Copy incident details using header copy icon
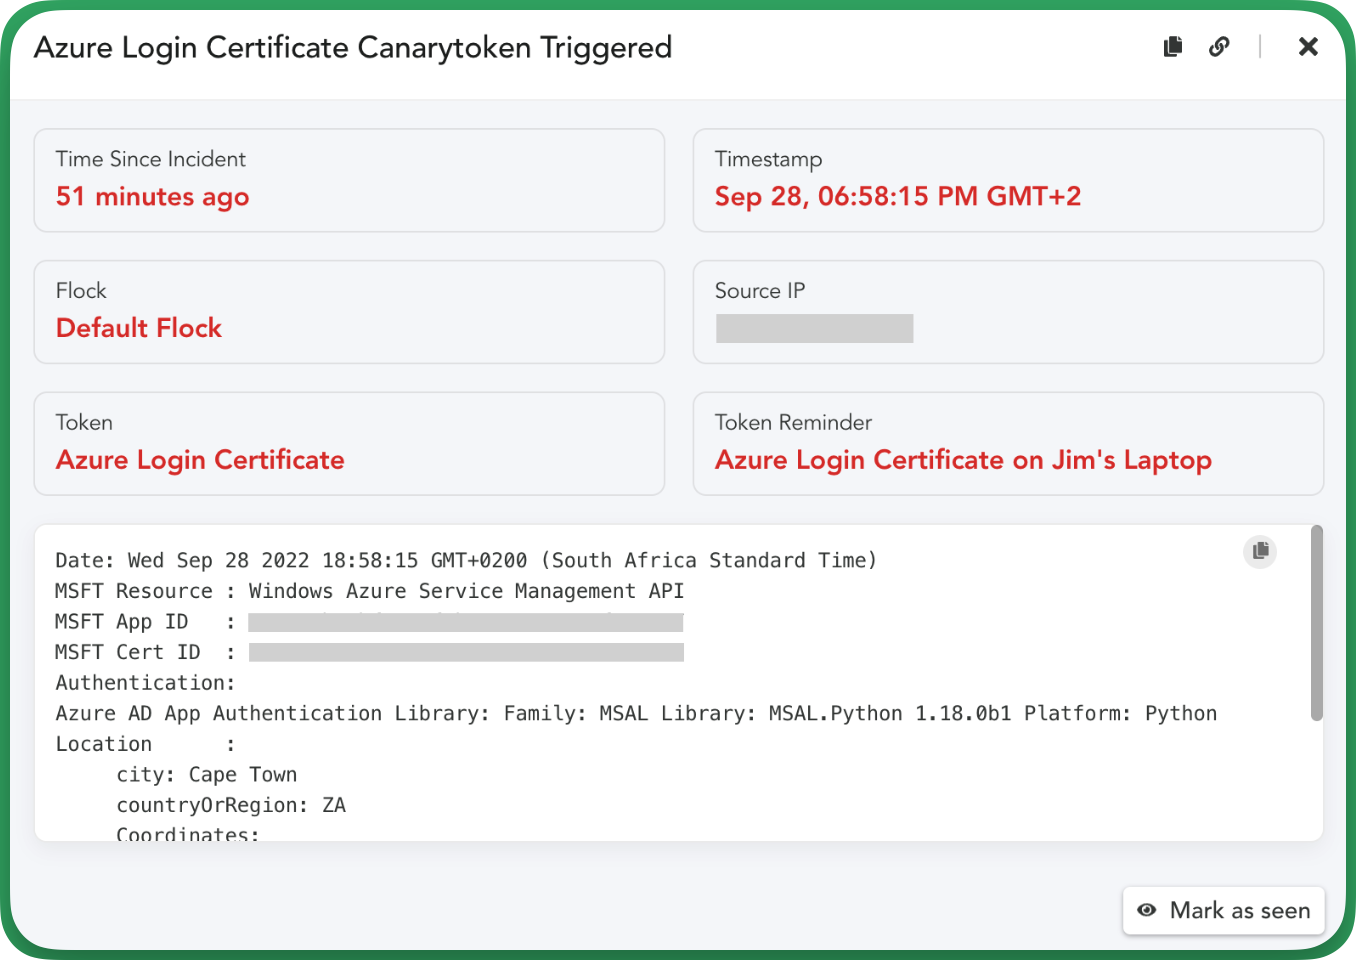This screenshot has height=960, width=1356. (x=1173, y=46)
